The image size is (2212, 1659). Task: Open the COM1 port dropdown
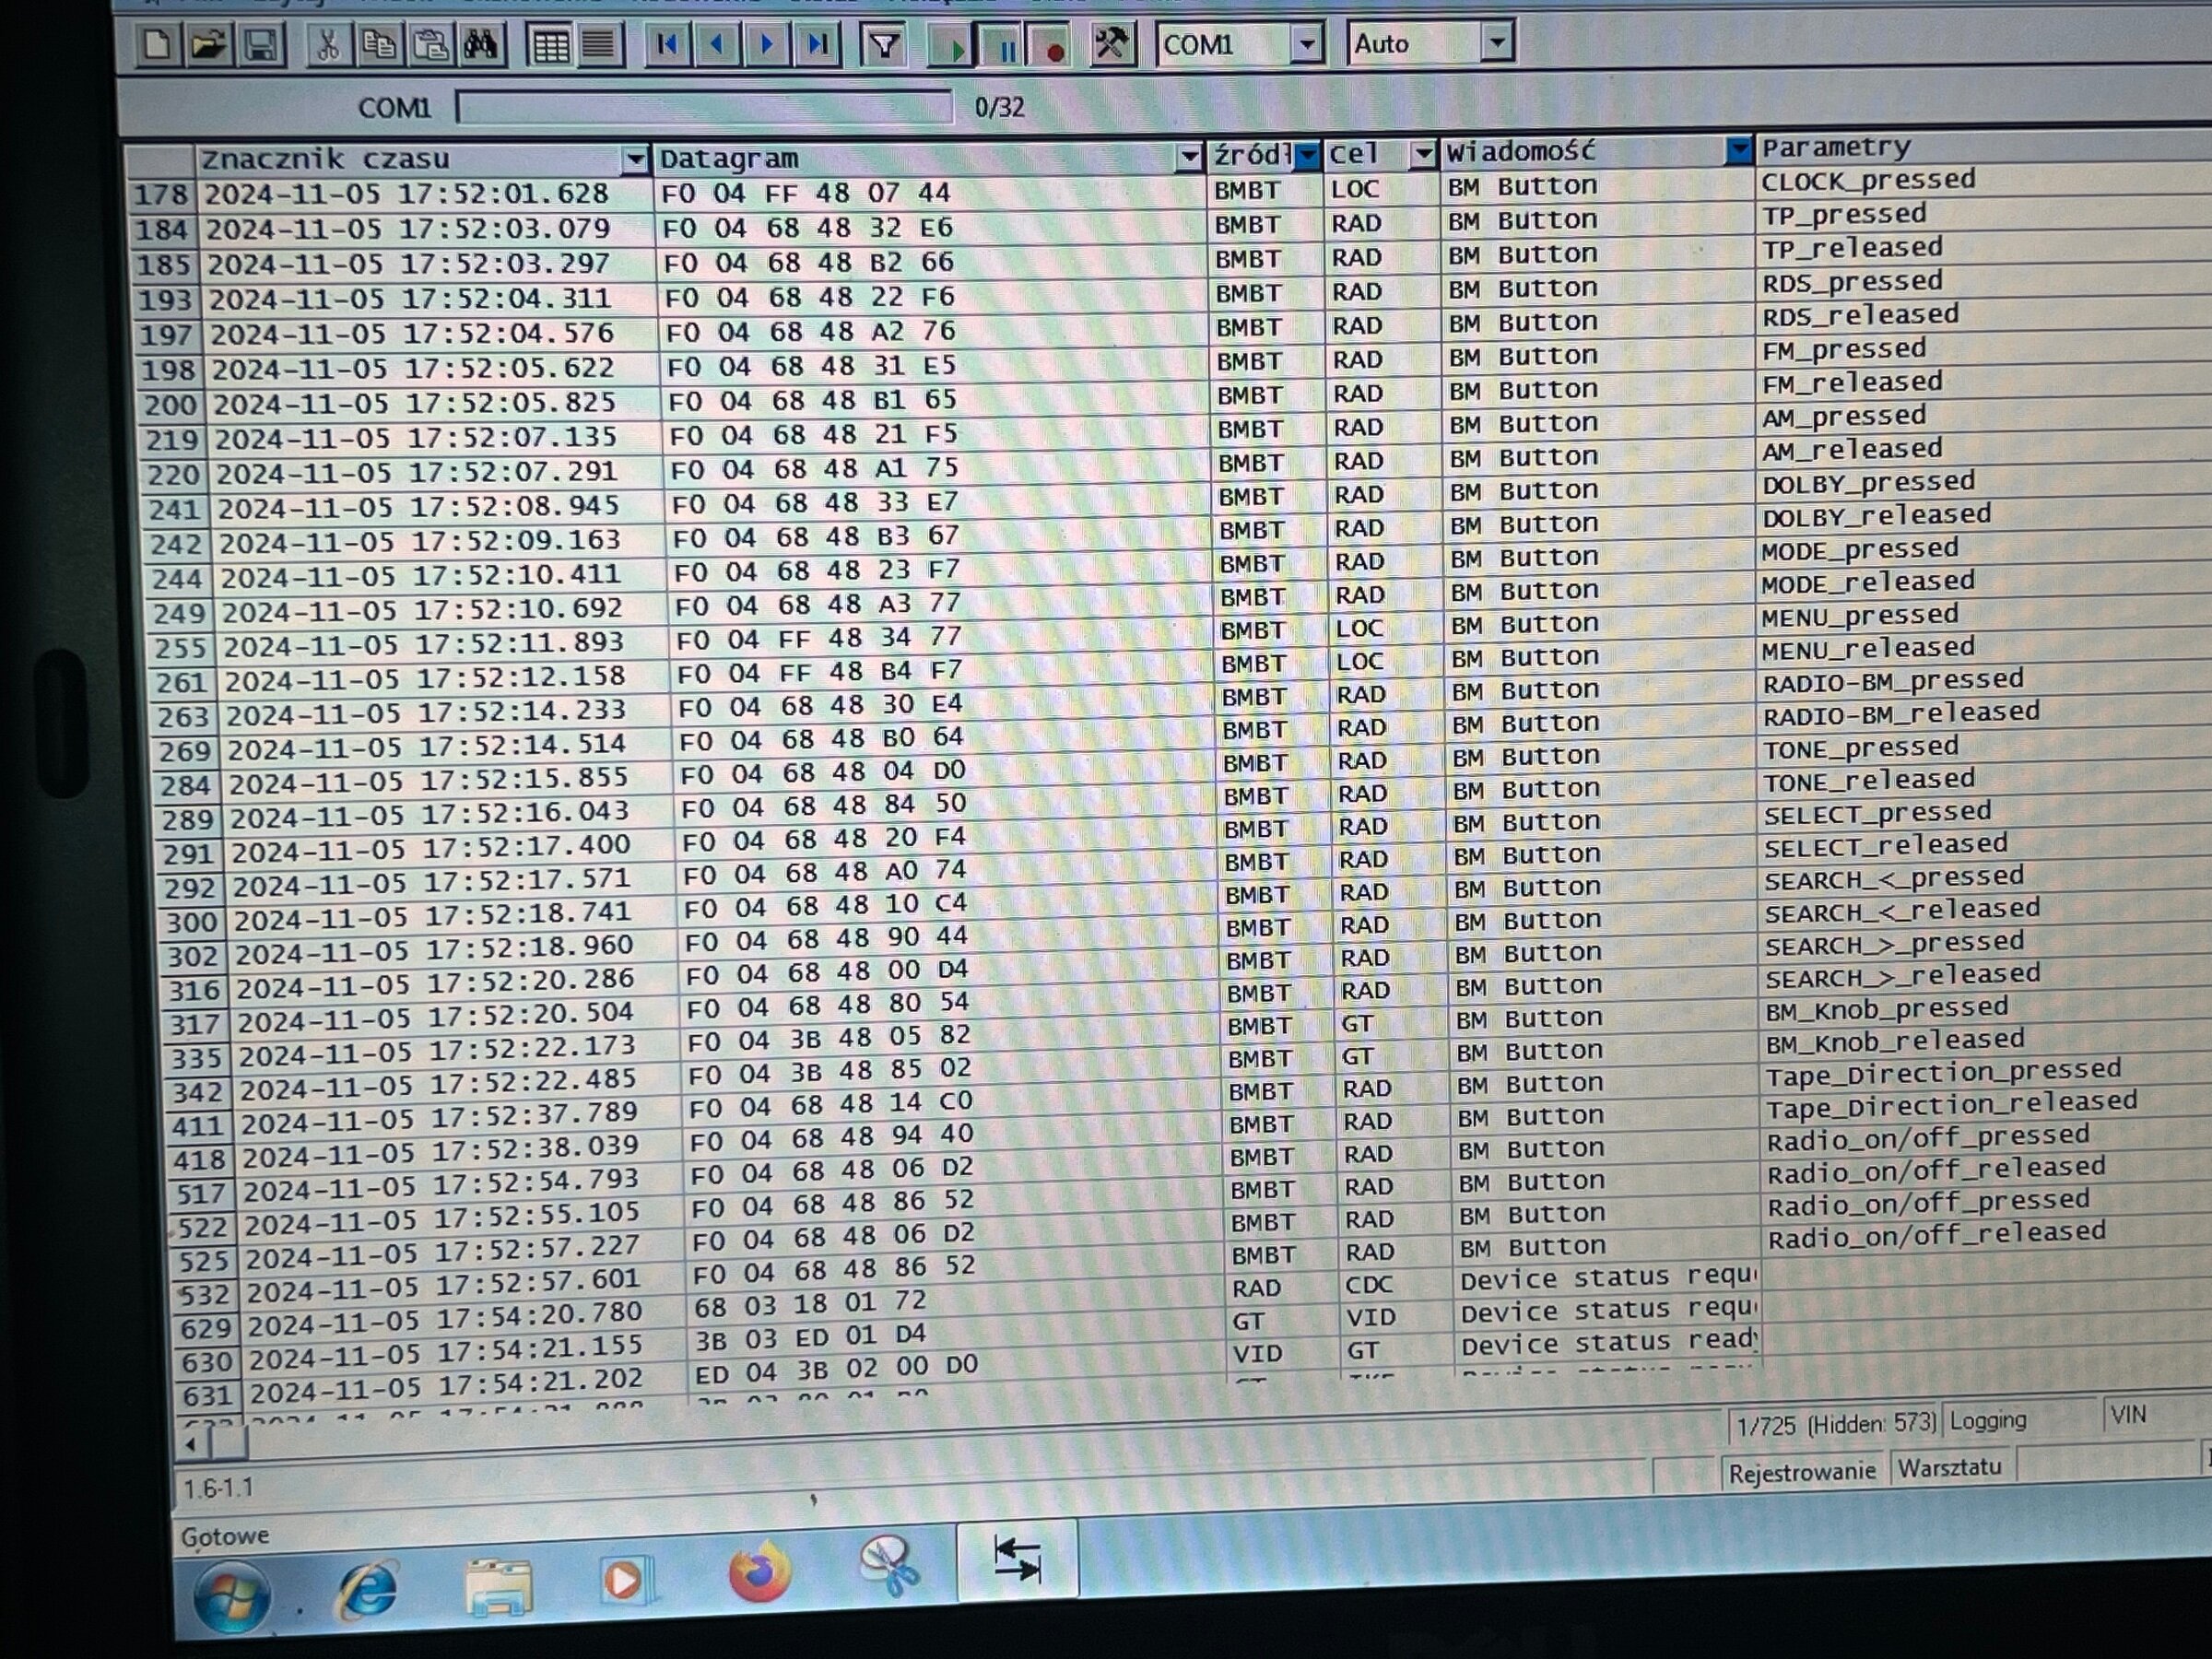coord(1306,44)
